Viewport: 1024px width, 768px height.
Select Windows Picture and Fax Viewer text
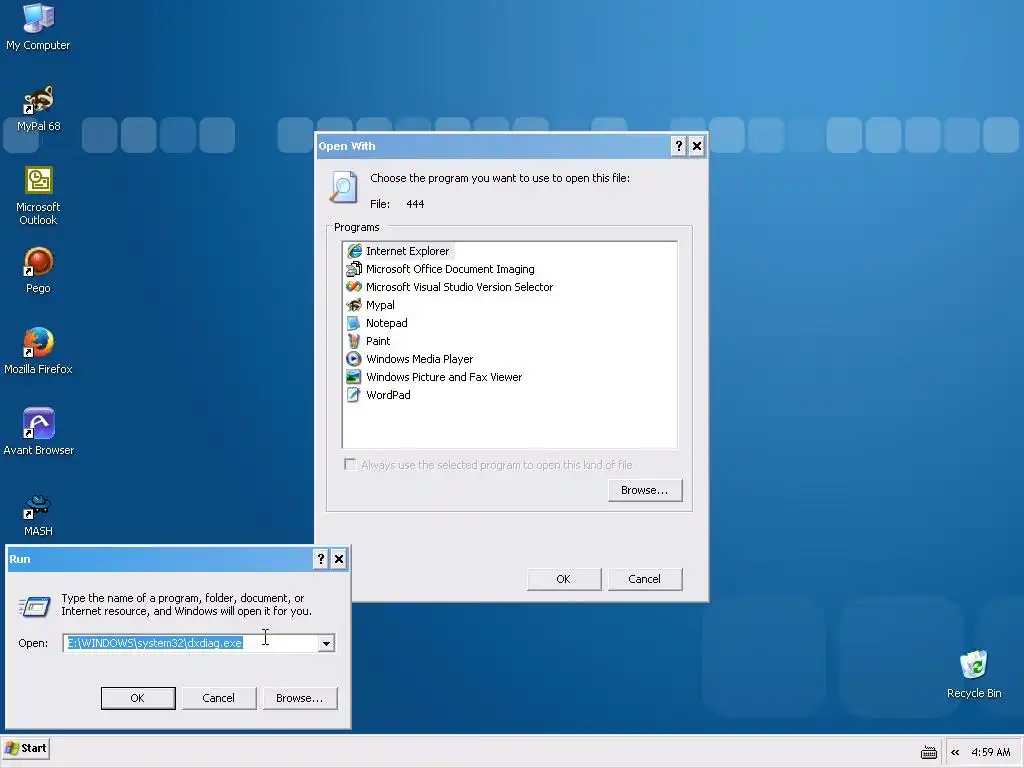(x=444, y=377)
